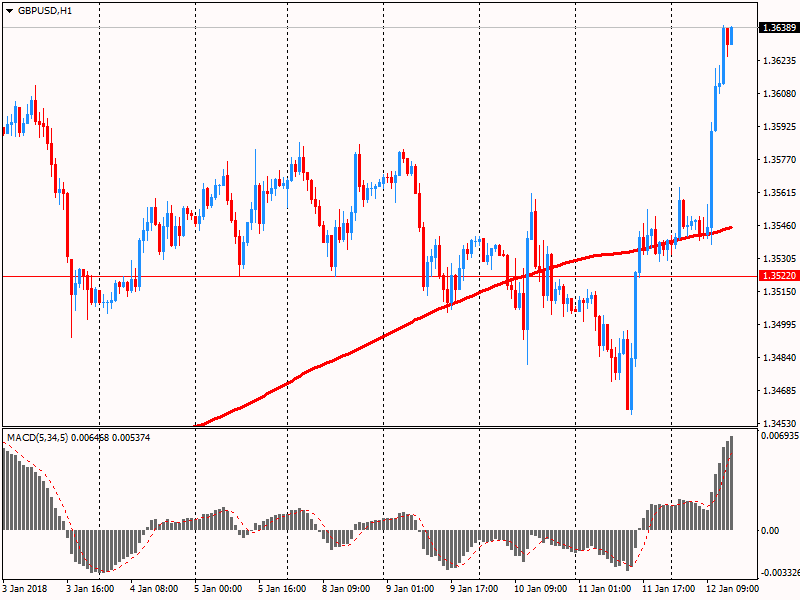The height and width of the screenshot is (600, 800).
Task: Click the GBPUSD,H1 chart title
Action: [x=45, y=10]
